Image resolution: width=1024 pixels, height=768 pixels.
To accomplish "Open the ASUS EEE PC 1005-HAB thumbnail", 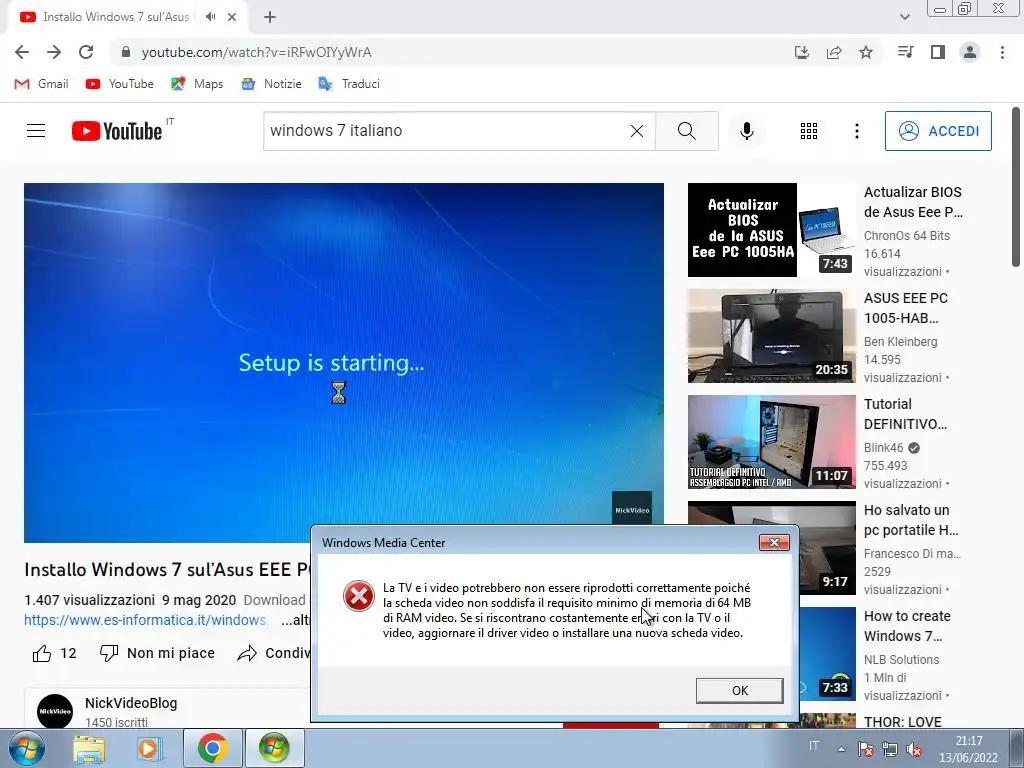I will (771, 336).
